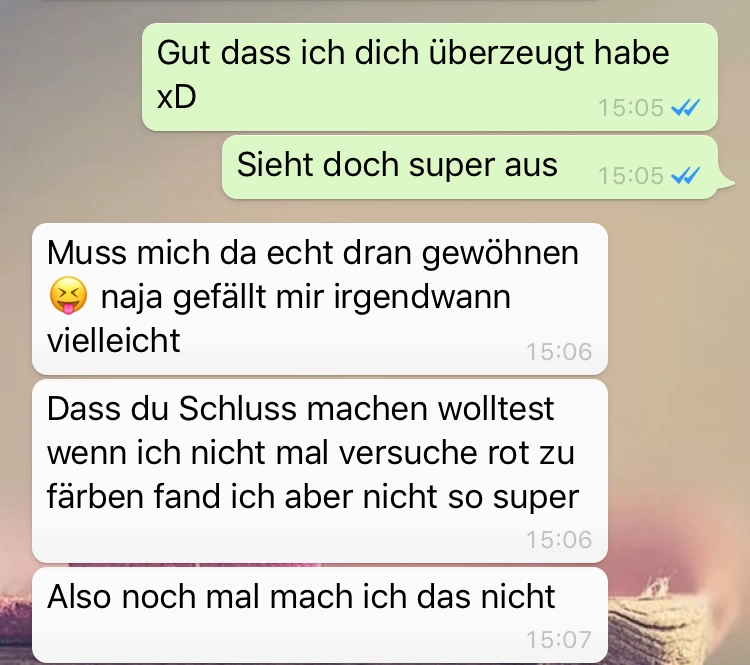Click the 15:06 timestamp beside 'vielleicht'
This screenshot has height=665, width=750.
tap(559, 352)
